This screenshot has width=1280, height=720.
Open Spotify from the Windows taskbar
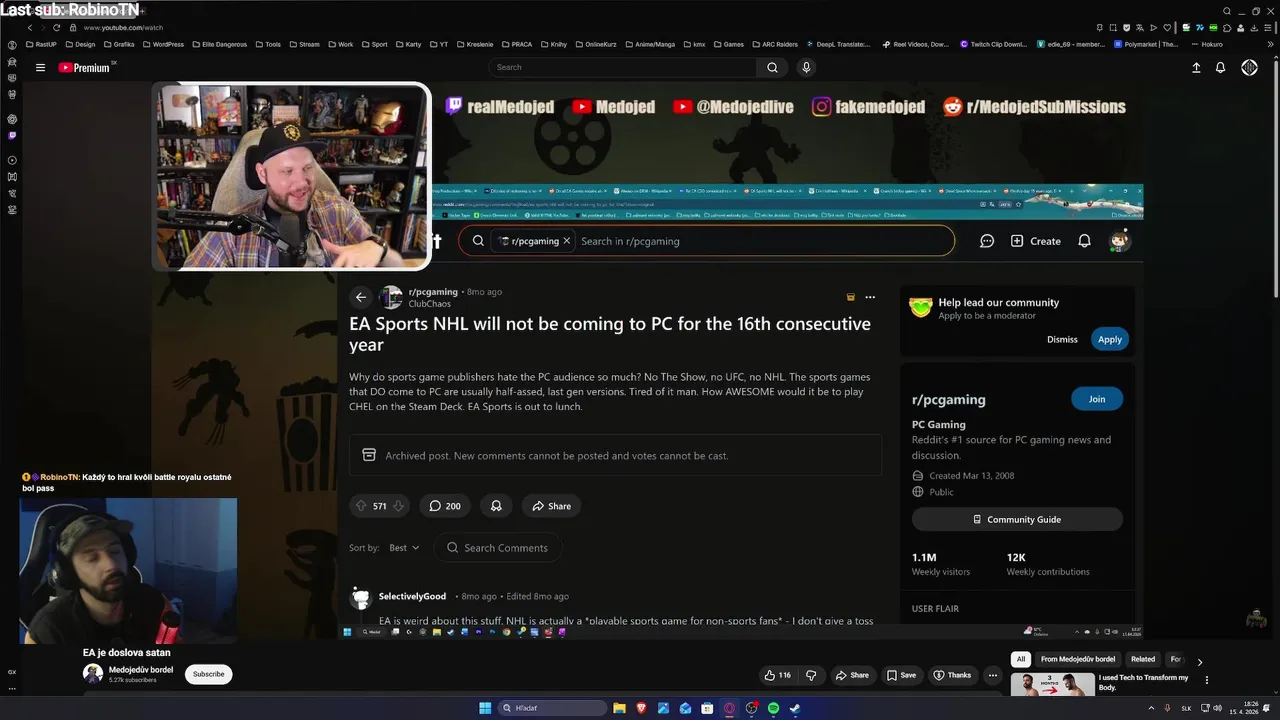[x=773, y=708]
